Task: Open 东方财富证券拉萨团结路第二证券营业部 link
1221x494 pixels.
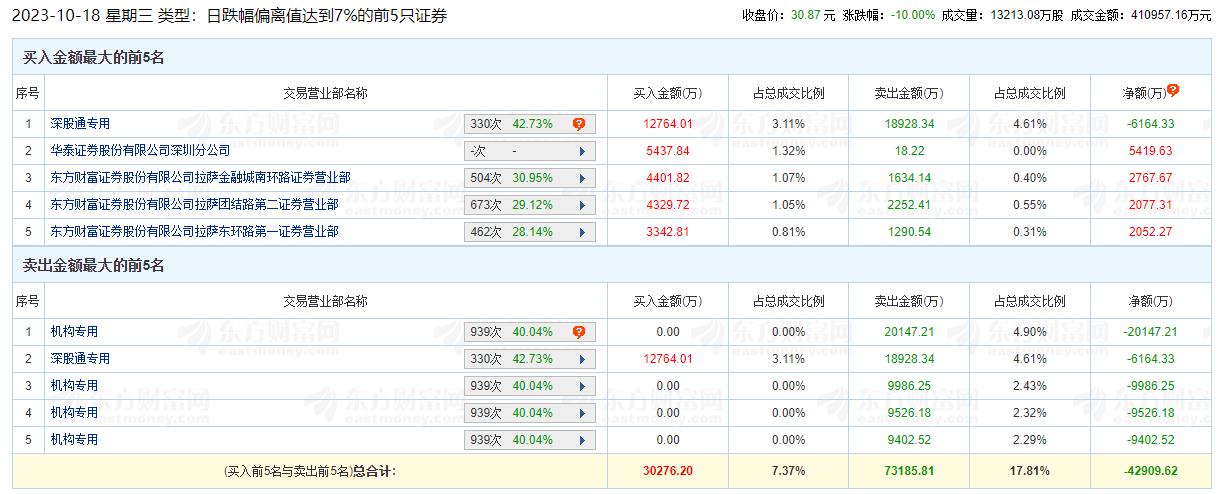Action: click(194, 205)
